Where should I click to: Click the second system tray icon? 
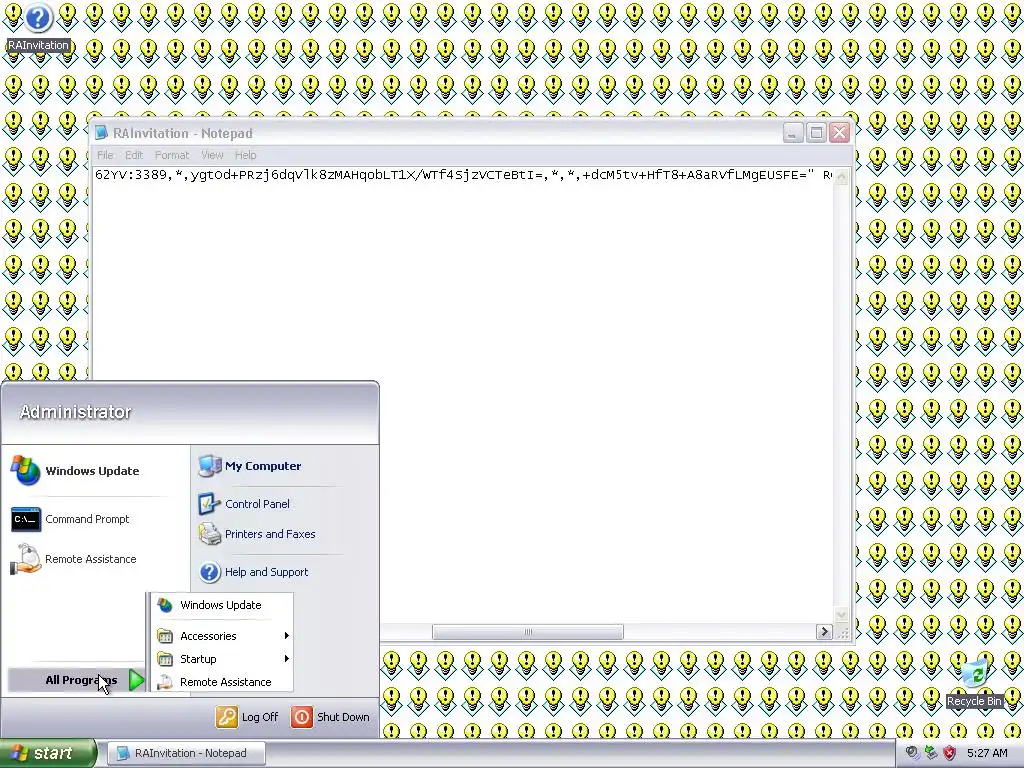931,753
